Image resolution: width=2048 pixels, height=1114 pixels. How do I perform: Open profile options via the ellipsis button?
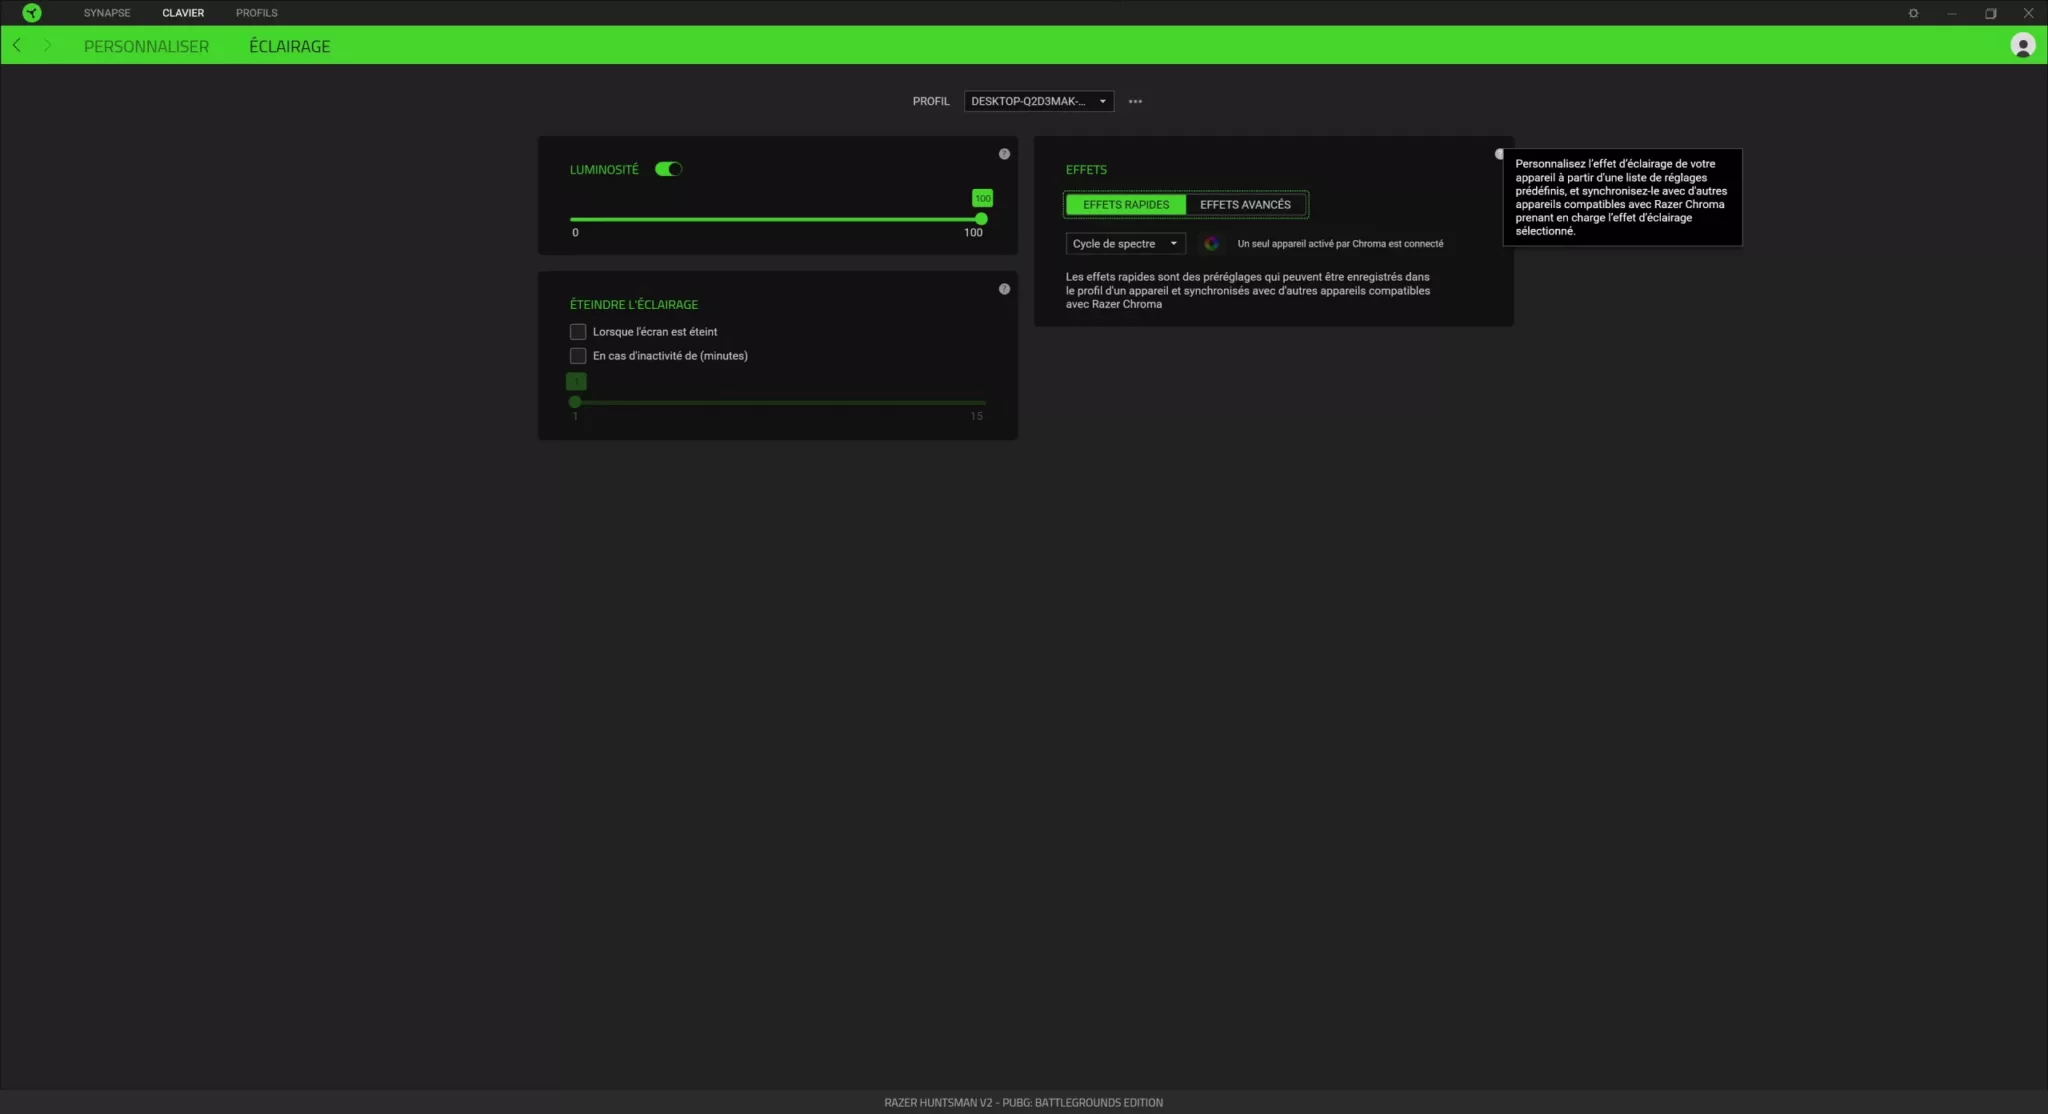pyautogui.click(x=1135, y=101)
